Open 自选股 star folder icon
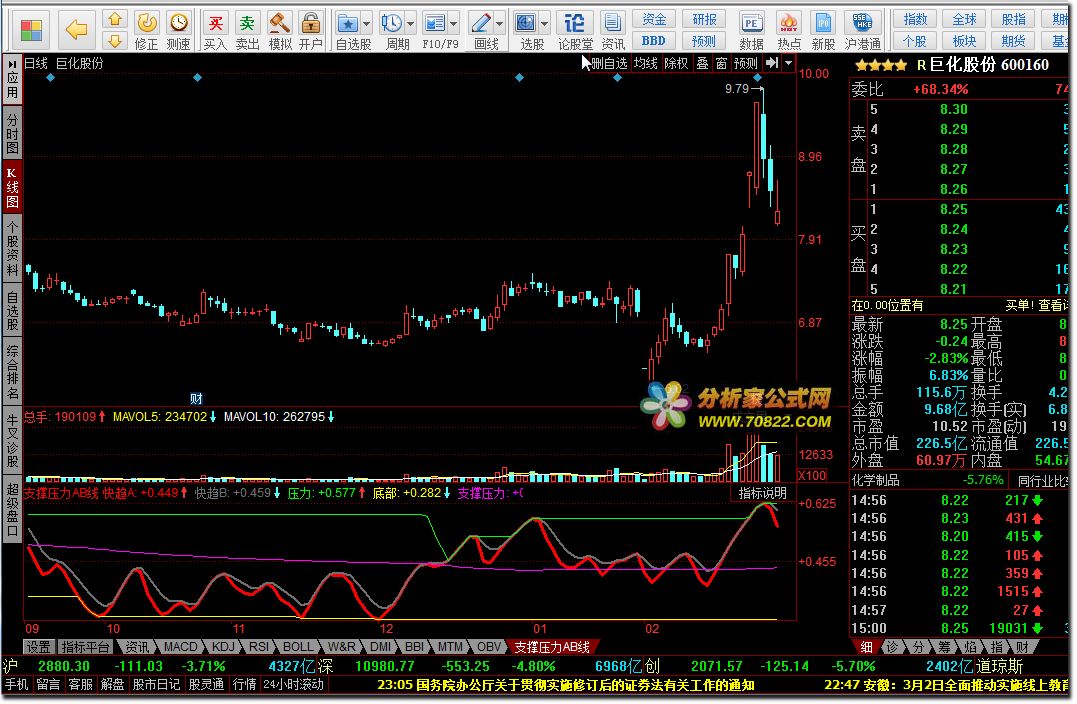Image resolution: width=1077 pixels, height=704 pixels. pyautogui.click(x=348, y=24)
